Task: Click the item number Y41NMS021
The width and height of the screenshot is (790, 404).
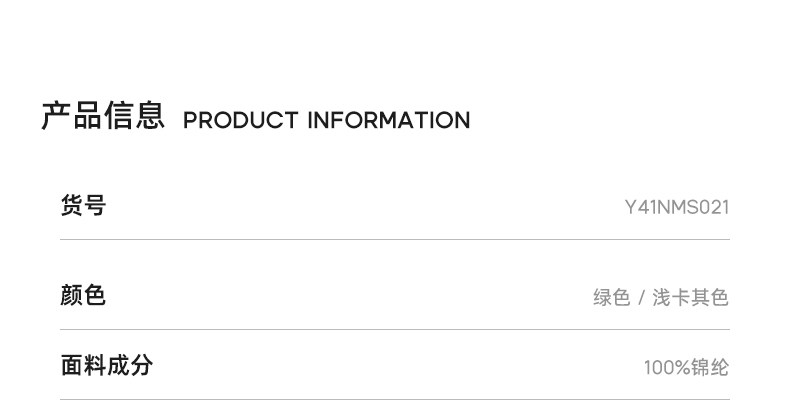Action: [676, 207]
